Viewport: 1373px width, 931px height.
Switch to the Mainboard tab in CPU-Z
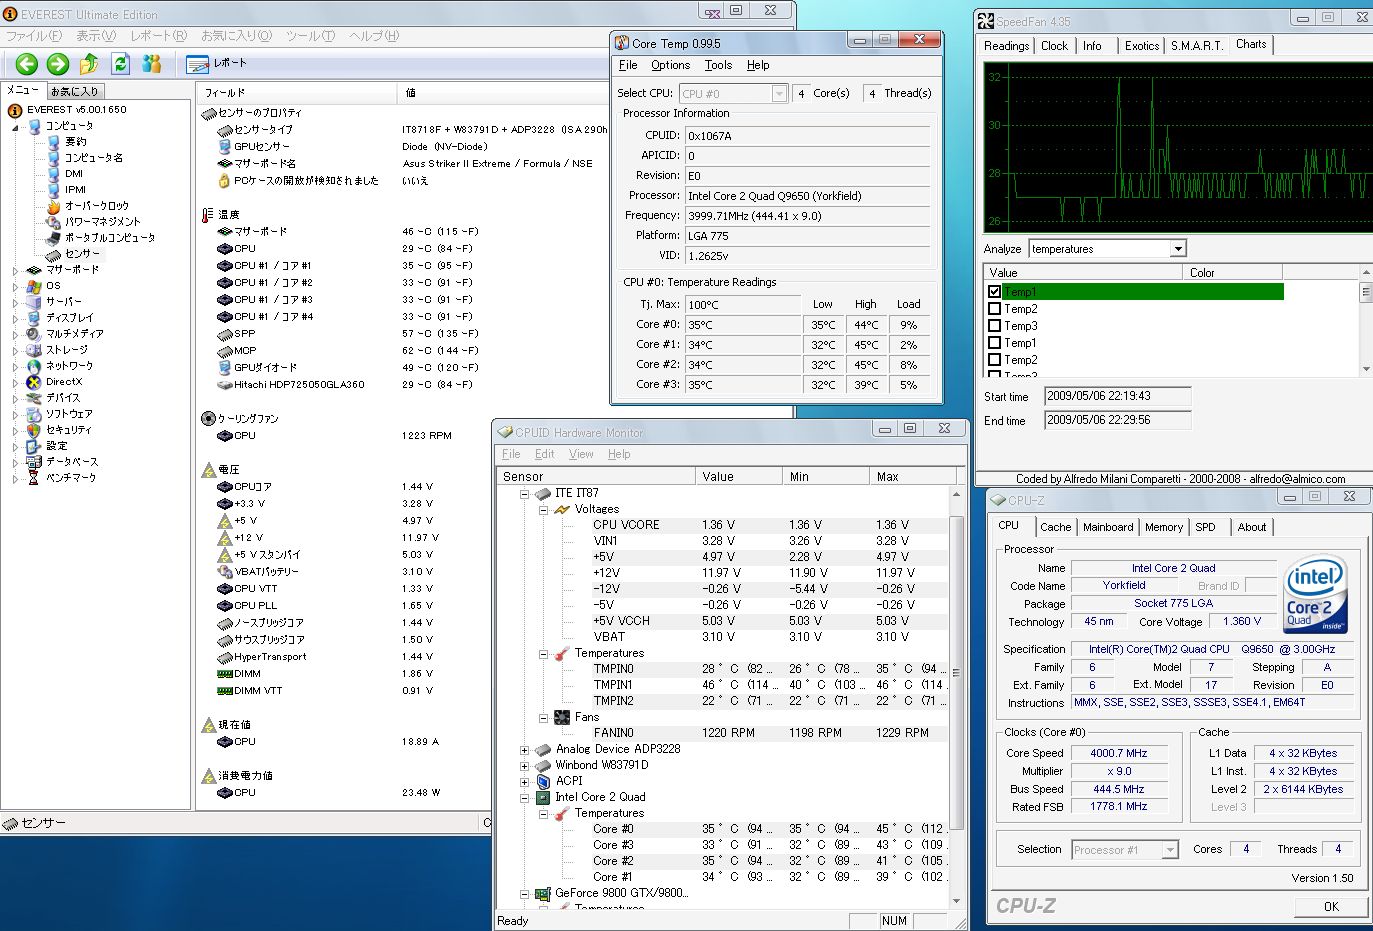coord(1108,527)
